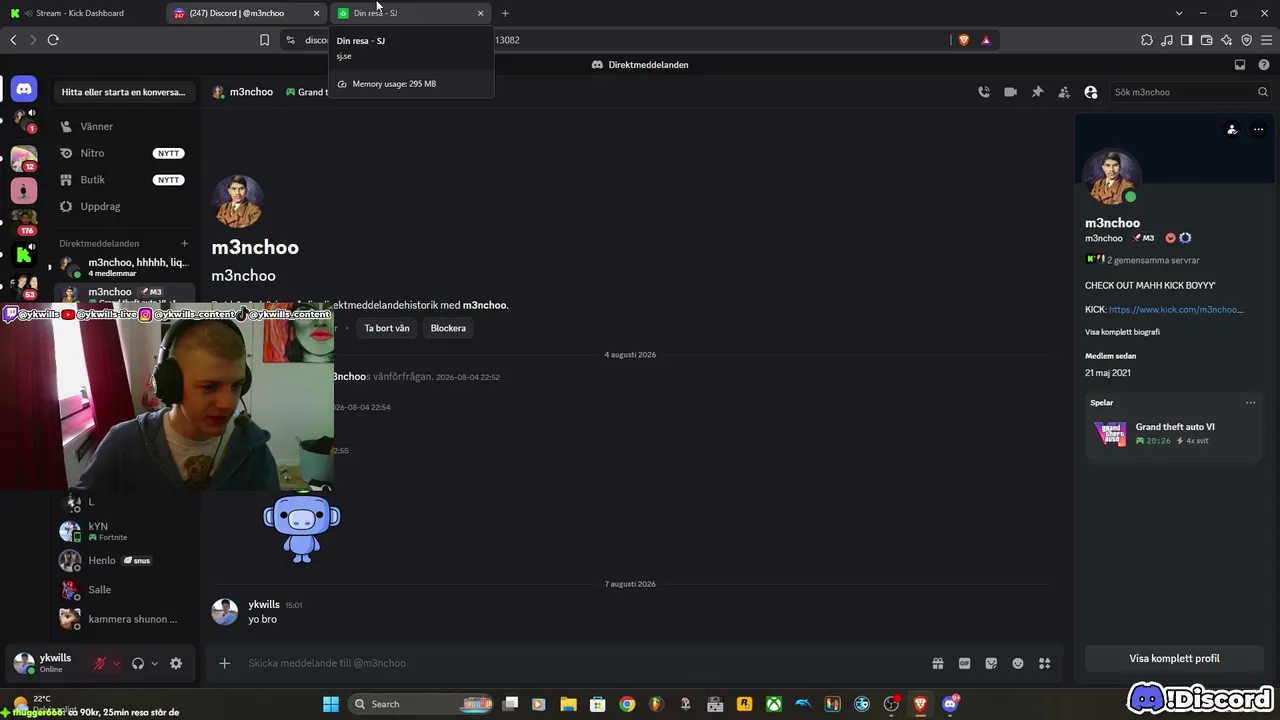Select the Salle direct message

(x=125, y=590)
